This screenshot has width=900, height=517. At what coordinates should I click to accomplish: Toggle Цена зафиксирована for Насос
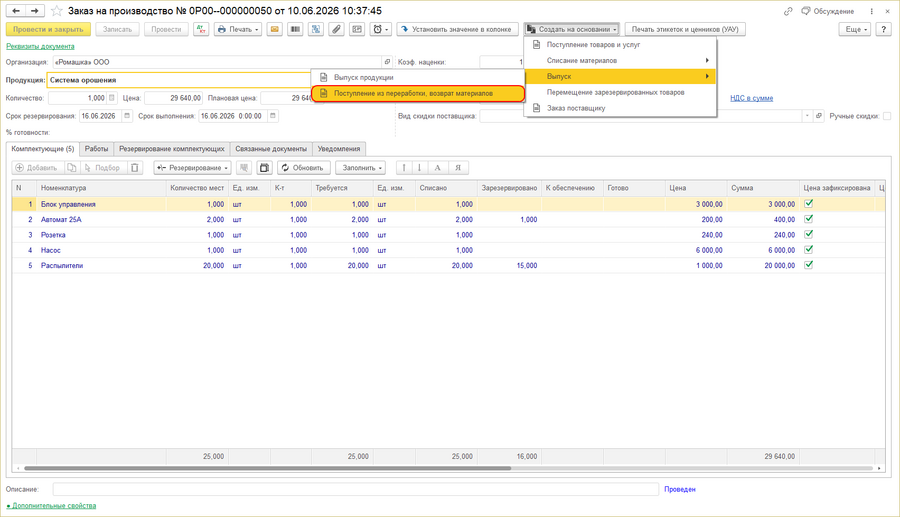pos(809,250)
